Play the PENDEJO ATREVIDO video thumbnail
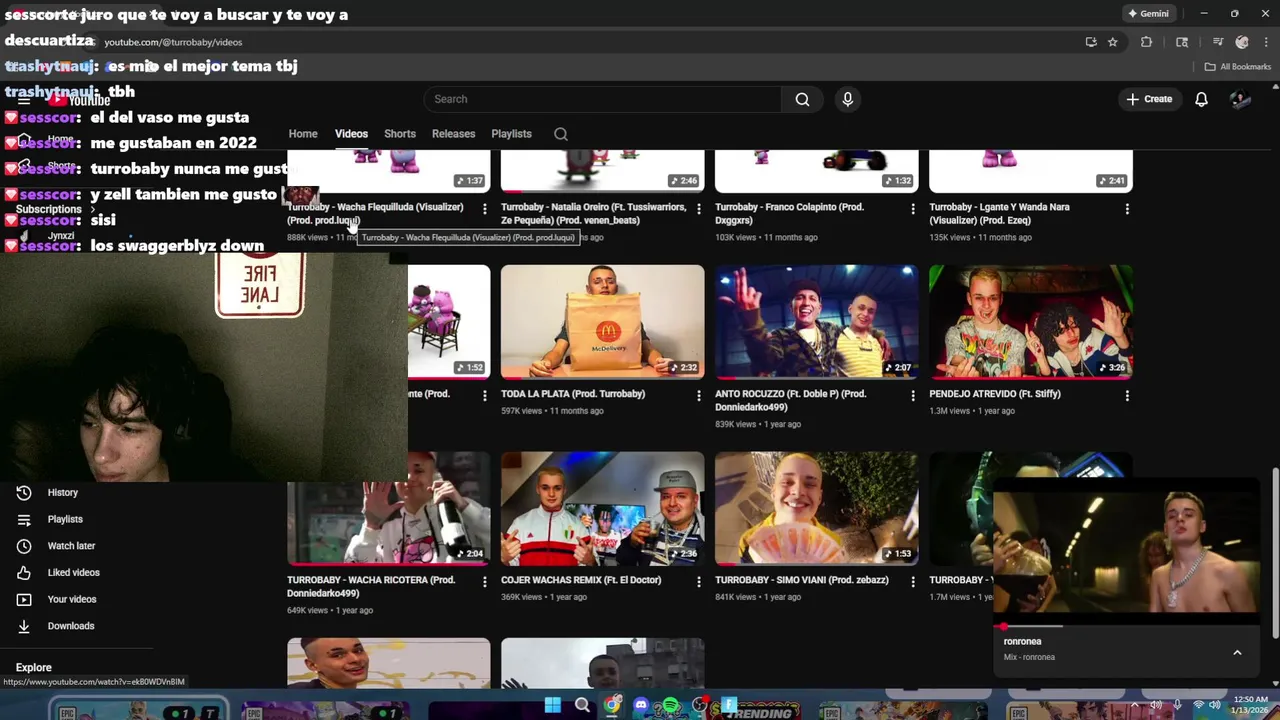 (1030, 322)
